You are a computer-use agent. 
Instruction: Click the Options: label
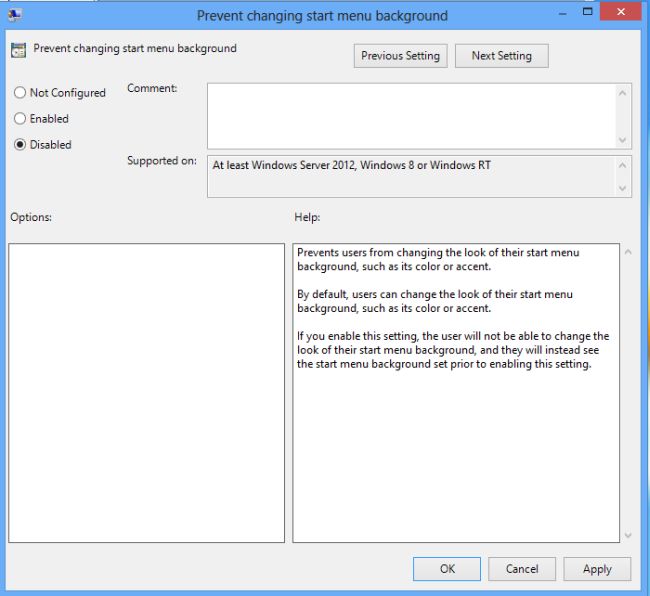(31, 217)
